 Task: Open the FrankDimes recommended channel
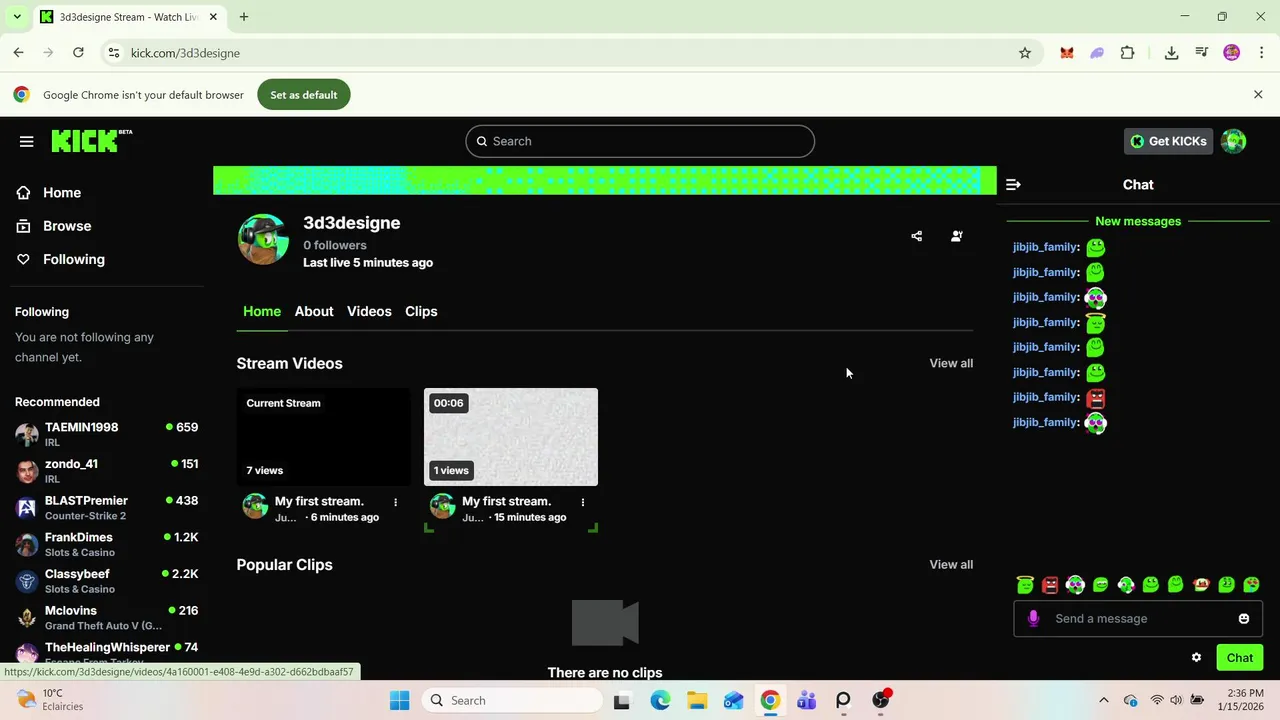point(106,544)
